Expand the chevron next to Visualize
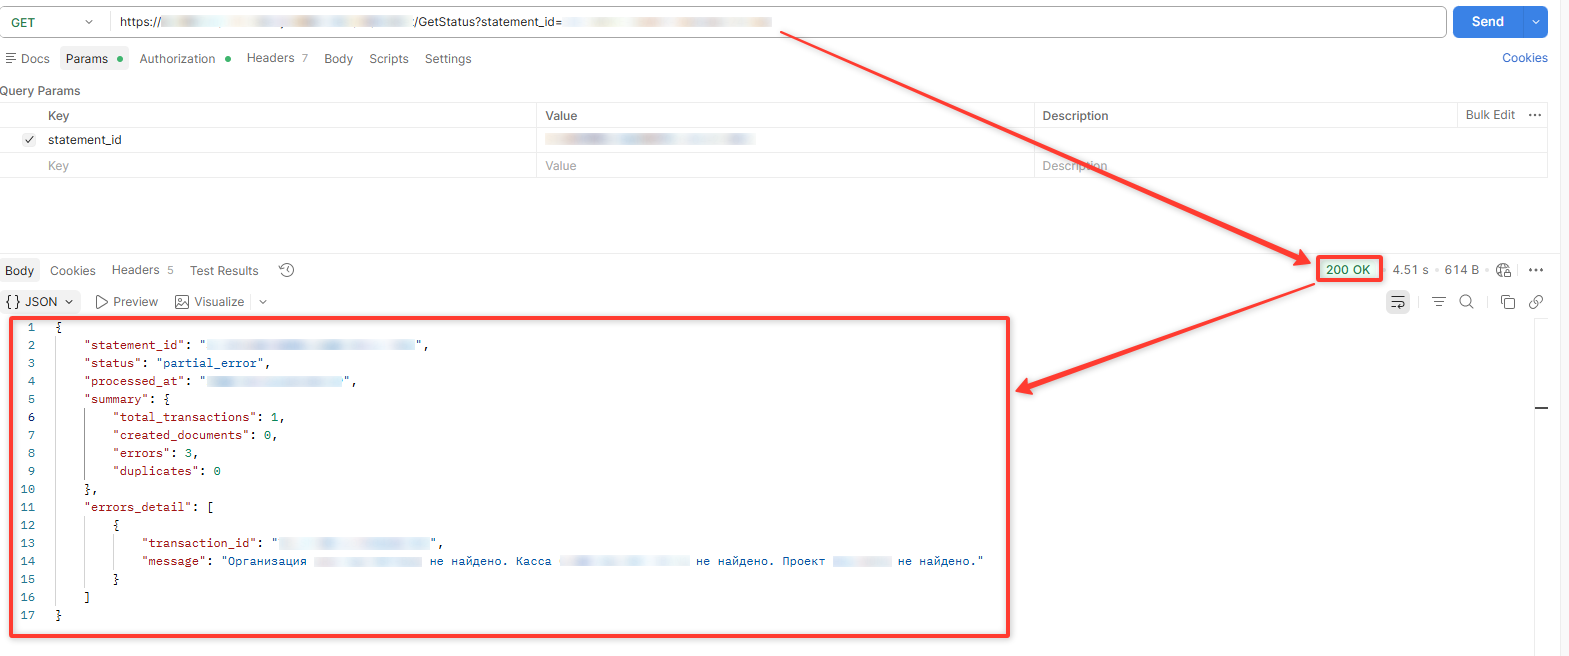Screen dimensions: 1569x656 (263, 302)
